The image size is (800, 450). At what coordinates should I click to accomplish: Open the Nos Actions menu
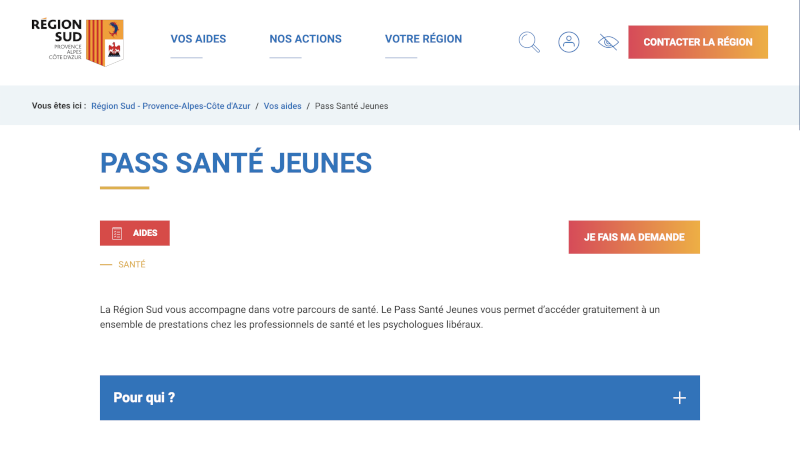(305, 39)
